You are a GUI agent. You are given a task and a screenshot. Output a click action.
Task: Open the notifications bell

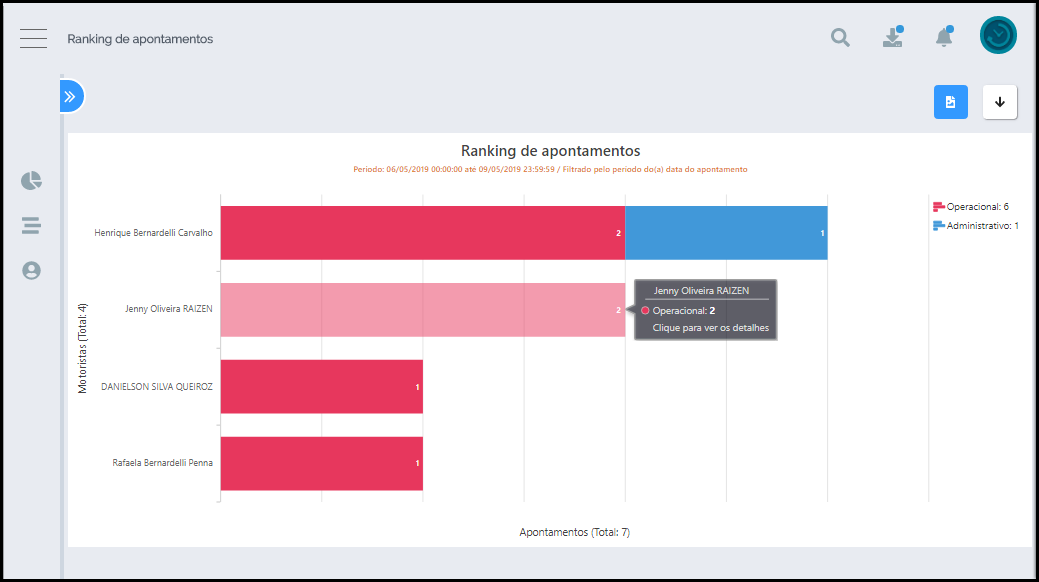coord(943,38)
